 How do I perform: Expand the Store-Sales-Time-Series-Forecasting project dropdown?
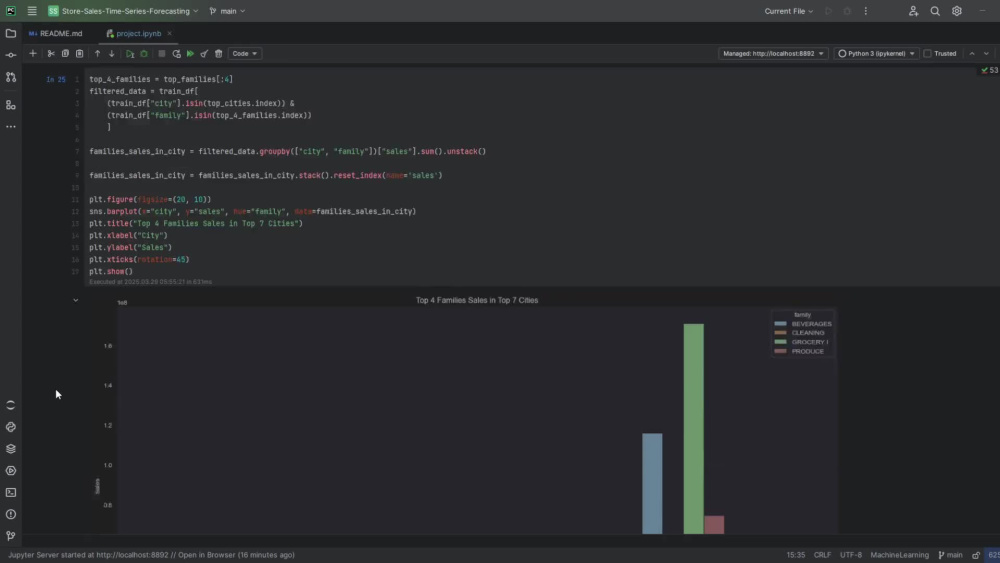pos(123,11)
